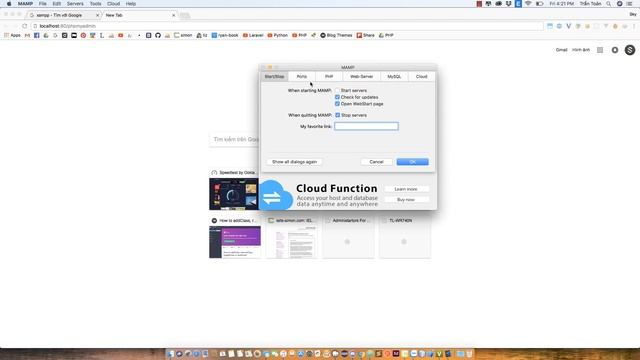The width and height of the screenshot is (640, 360).
Task: Click the Cloud Function sync cloud icon
Action: pos(275,196)
